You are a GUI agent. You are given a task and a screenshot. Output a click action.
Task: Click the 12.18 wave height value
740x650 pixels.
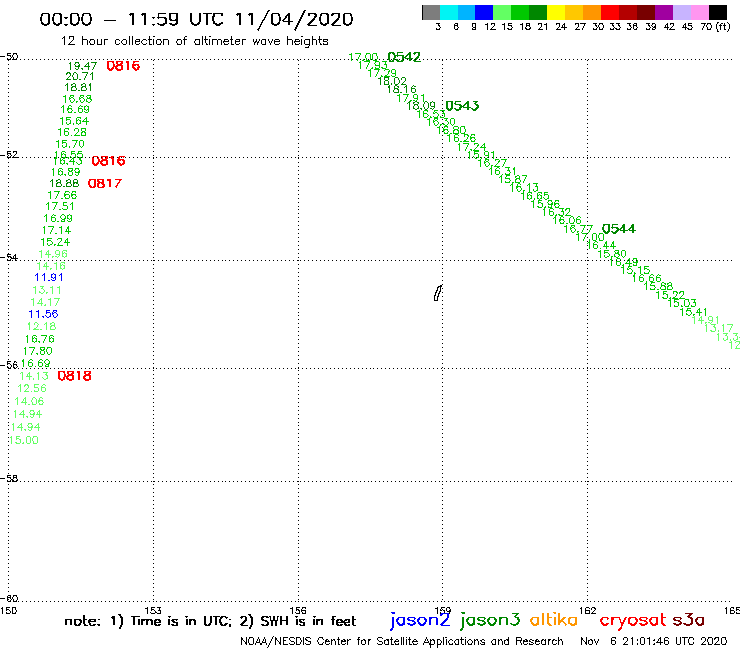point(42,327)
